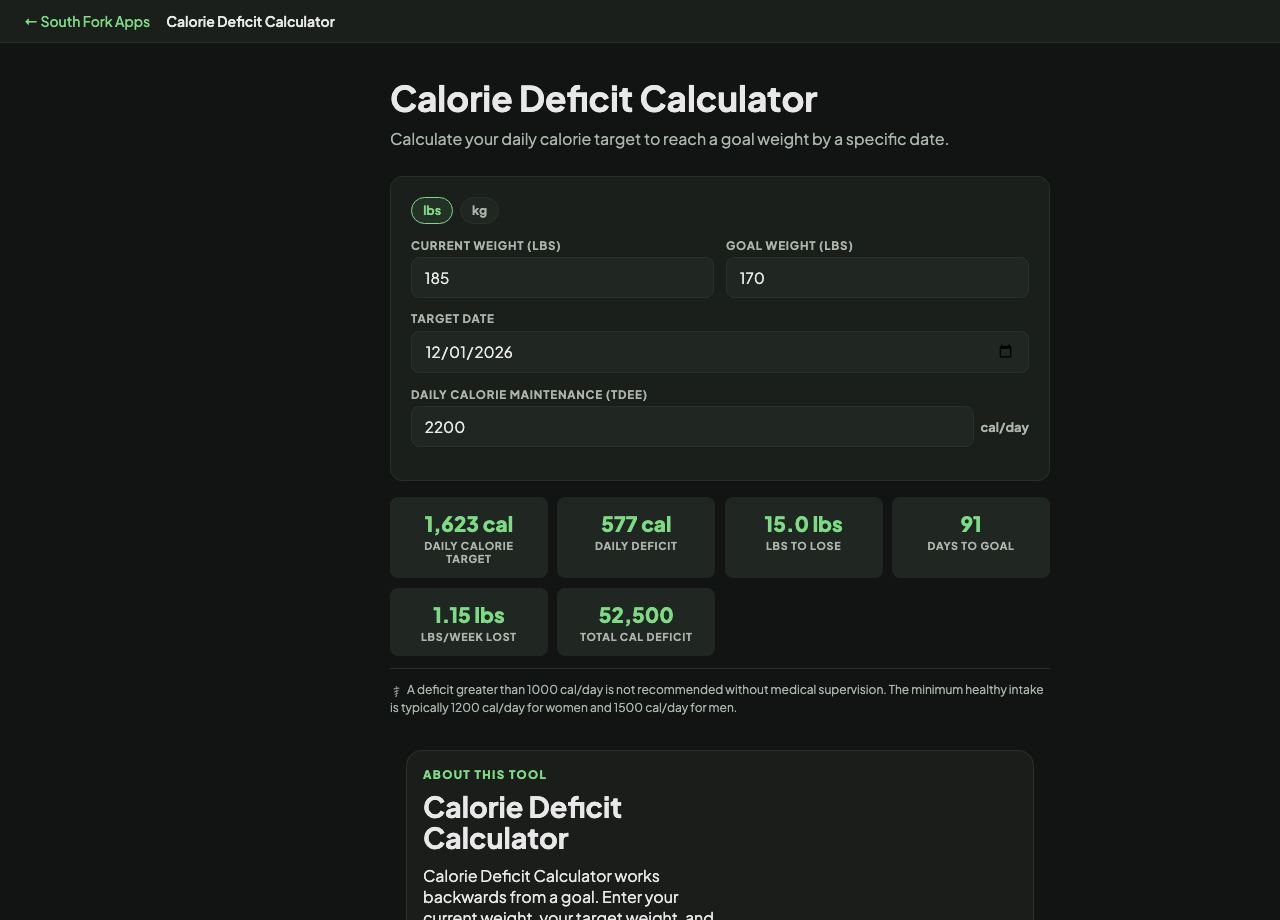Click the main Calorie Deficit Calculator heading
Screen dimensions: 1280x920
[603, 99]
